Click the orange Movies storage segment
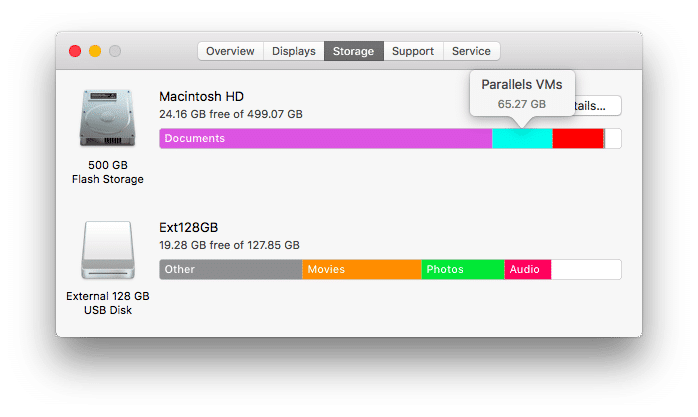 [x=361, y=270]
